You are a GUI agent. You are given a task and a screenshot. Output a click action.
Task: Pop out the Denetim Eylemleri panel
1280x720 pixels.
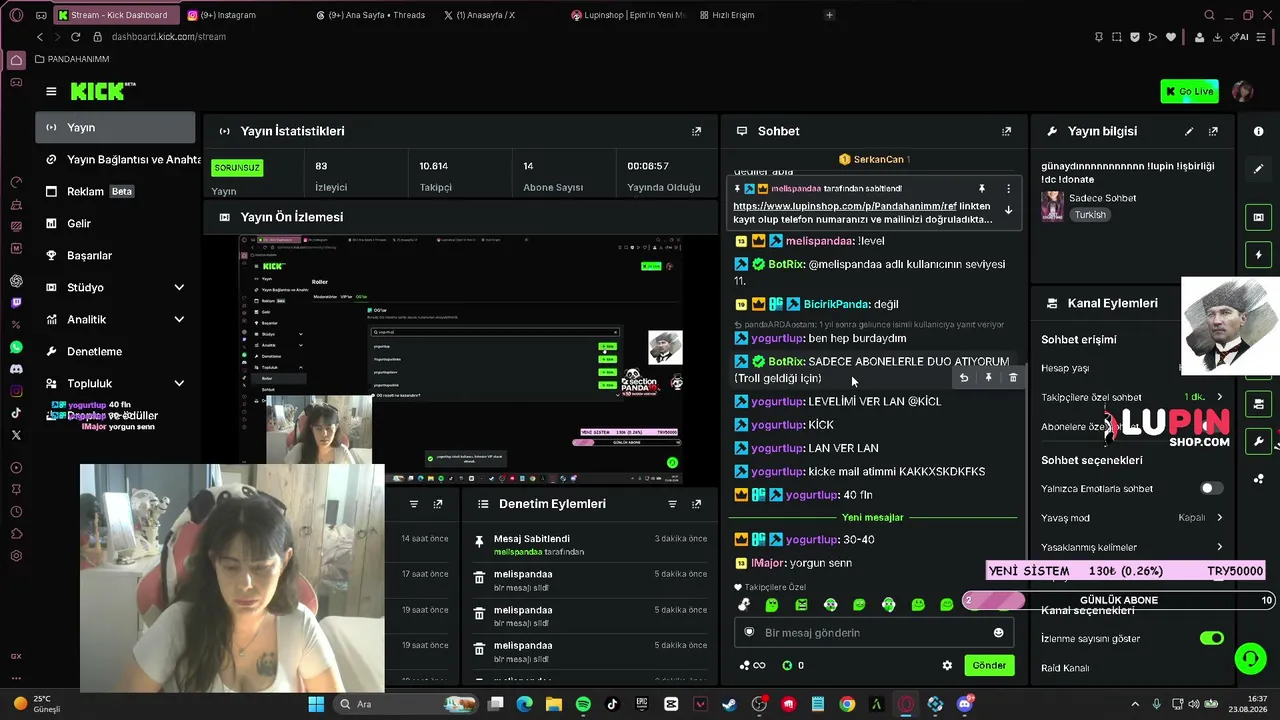697,504
